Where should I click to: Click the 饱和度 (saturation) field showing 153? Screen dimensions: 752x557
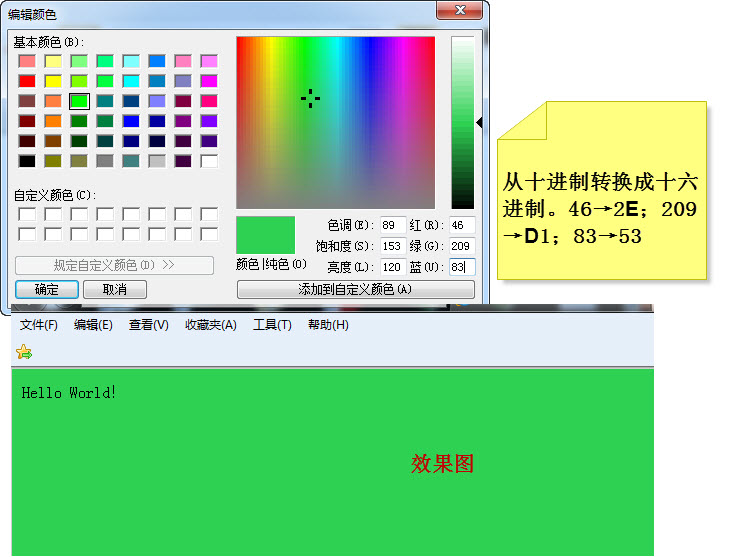click(x=393, y=246)
